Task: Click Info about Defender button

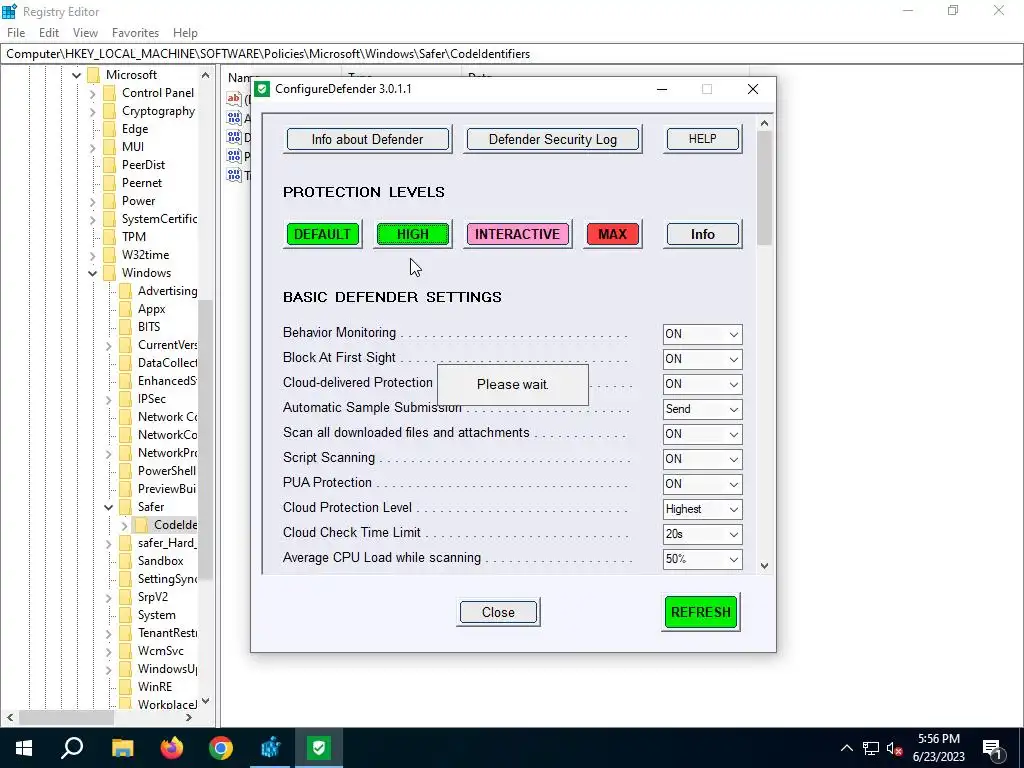Action: click(x=368, y=139)
